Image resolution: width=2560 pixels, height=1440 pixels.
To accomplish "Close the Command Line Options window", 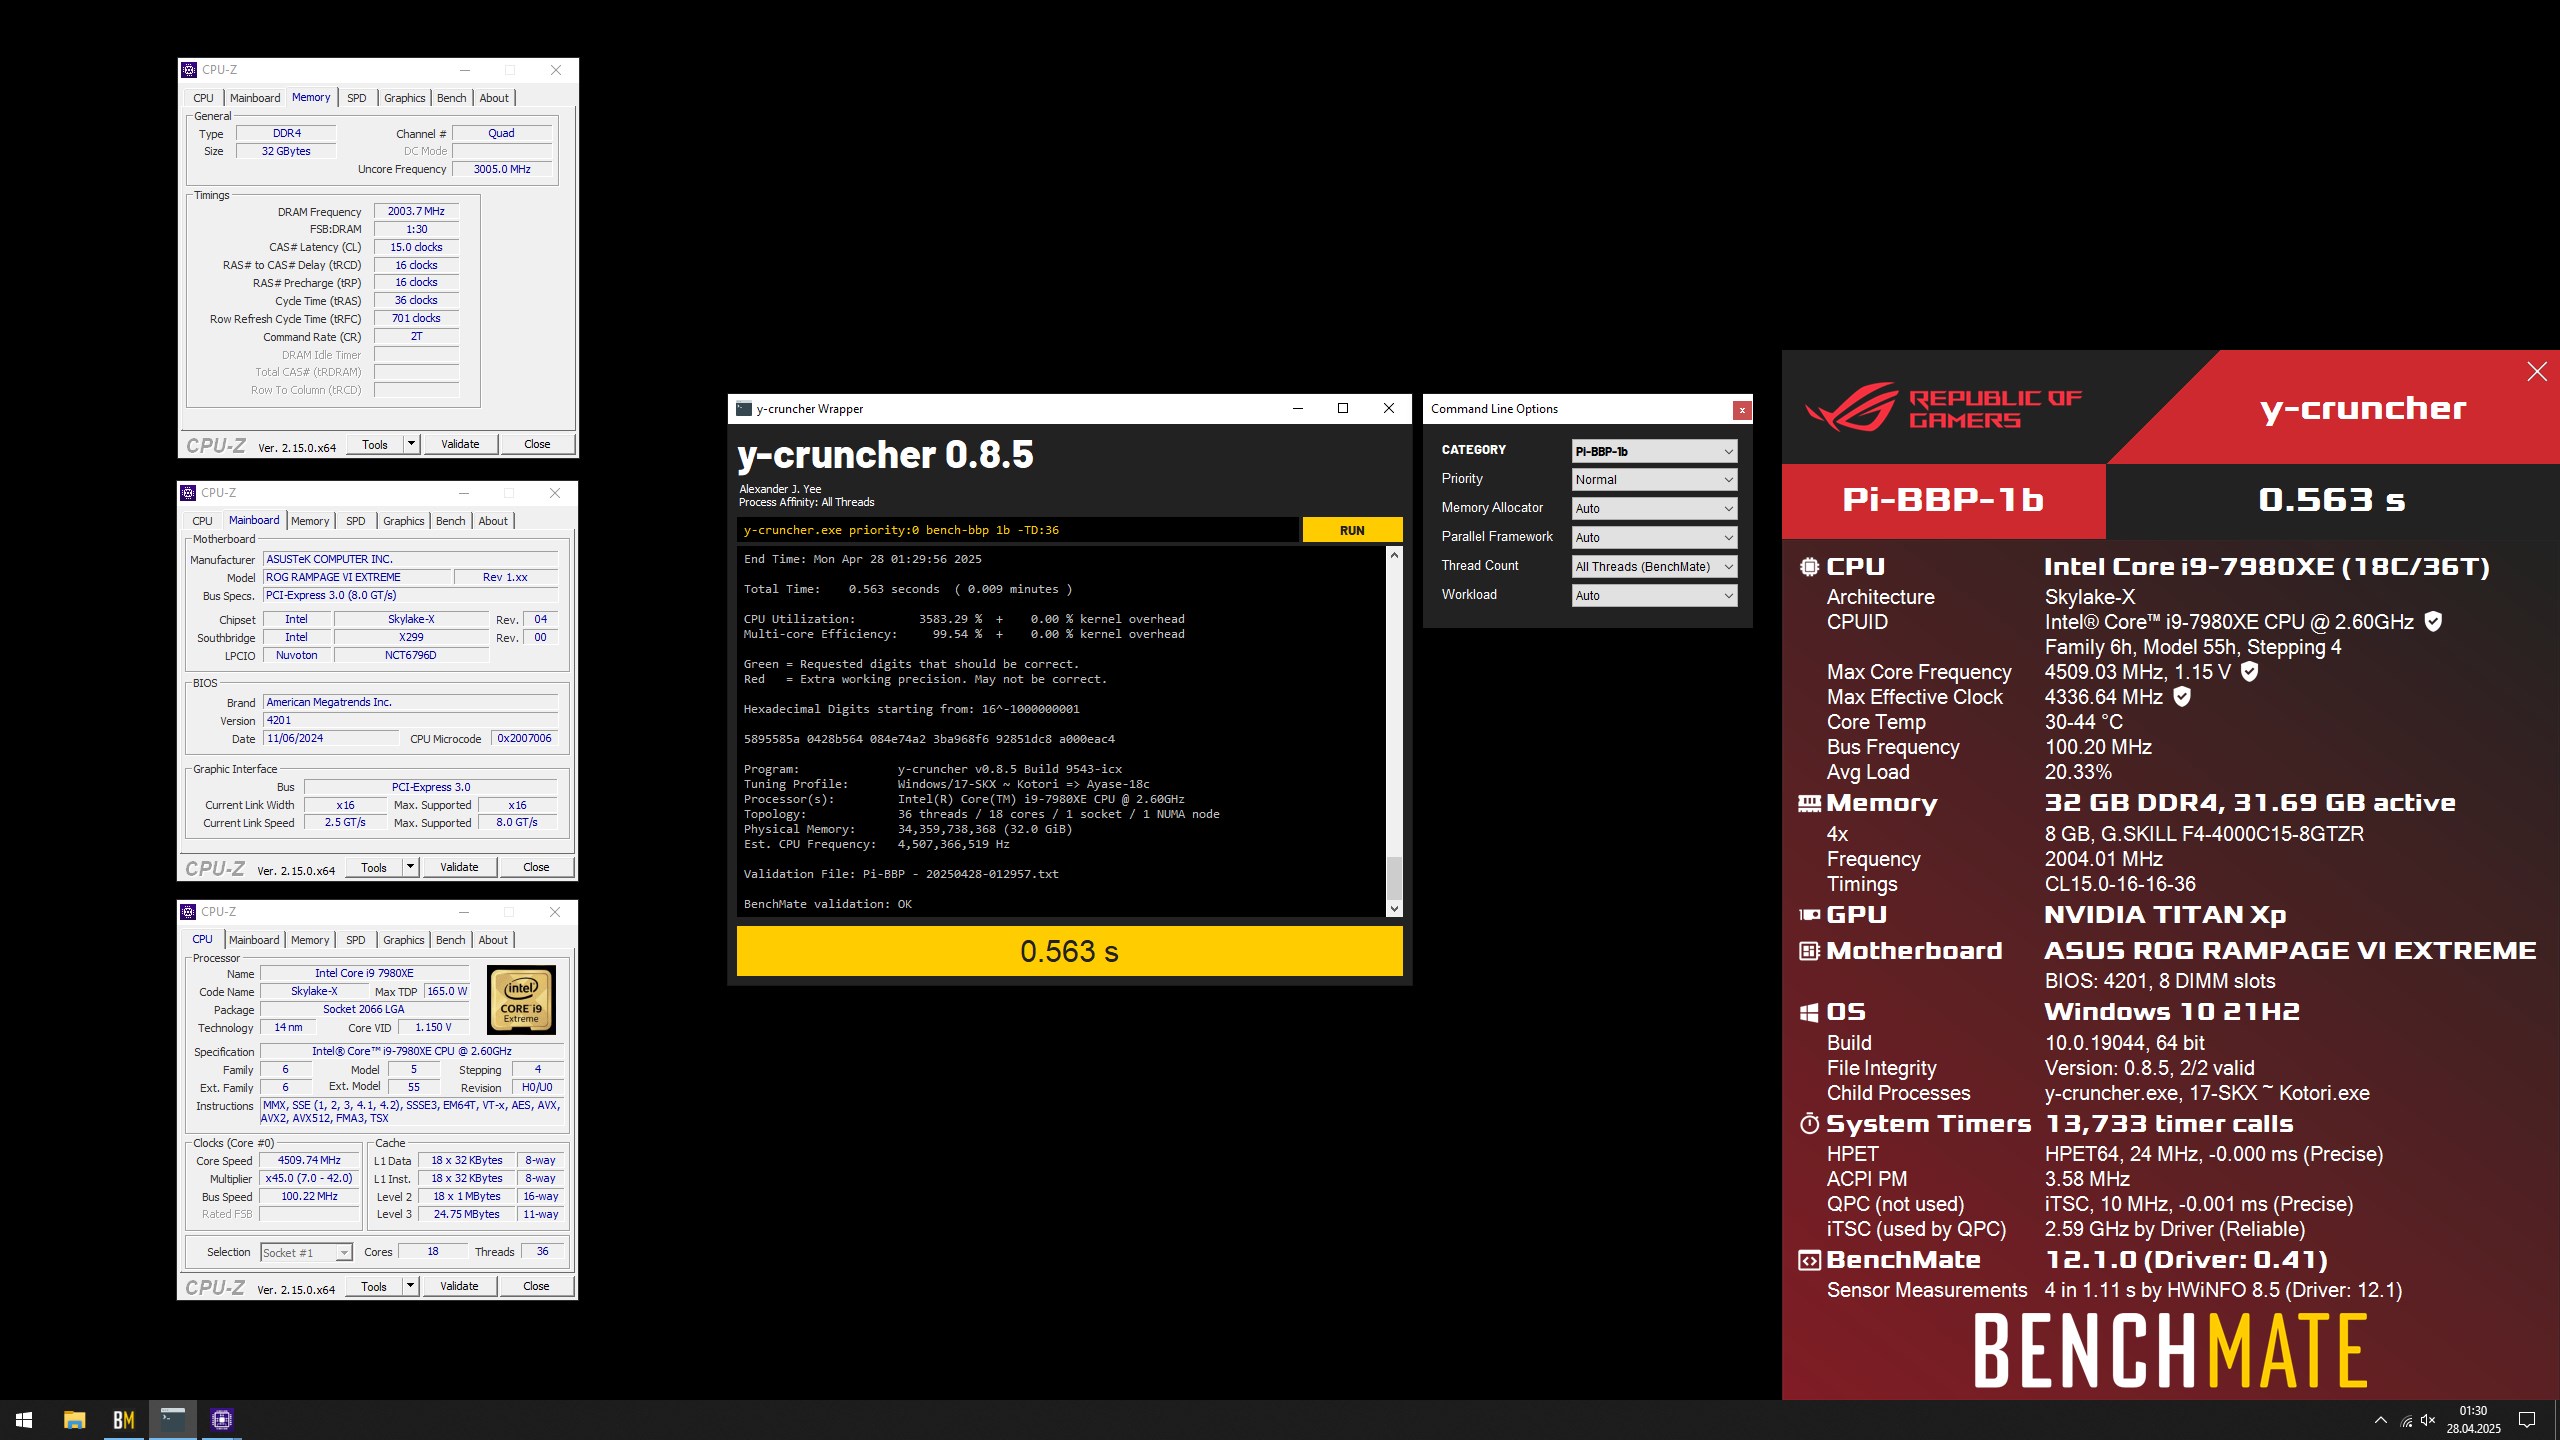I will [x=1742, y=410].
